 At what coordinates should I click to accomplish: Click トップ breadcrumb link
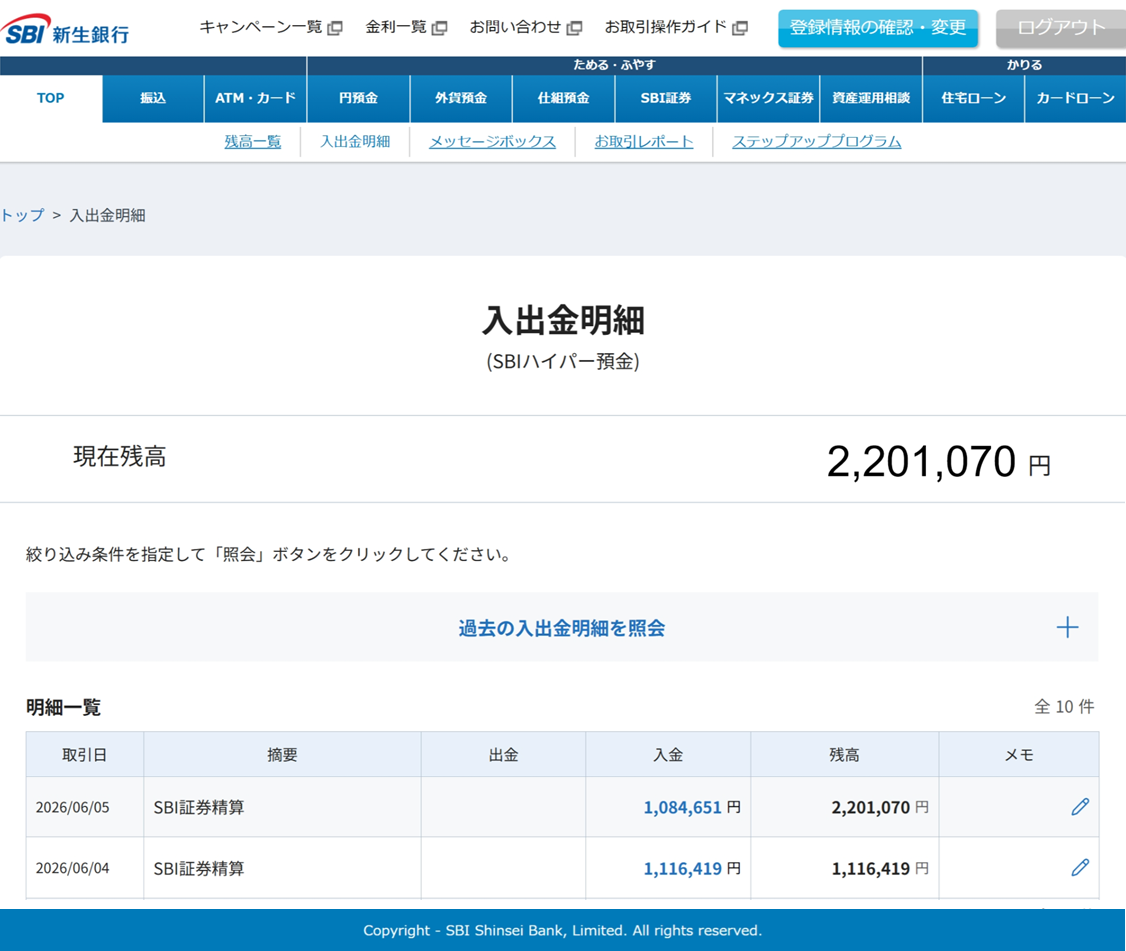click(x=22, y=215)
